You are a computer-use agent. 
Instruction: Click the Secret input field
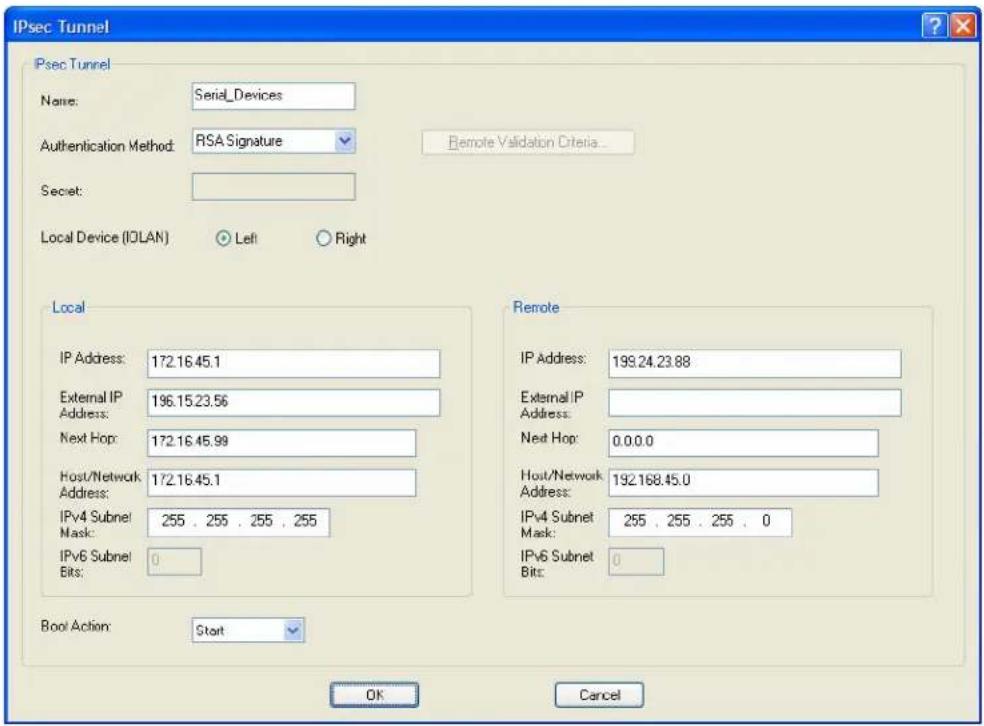click(274, 187)
